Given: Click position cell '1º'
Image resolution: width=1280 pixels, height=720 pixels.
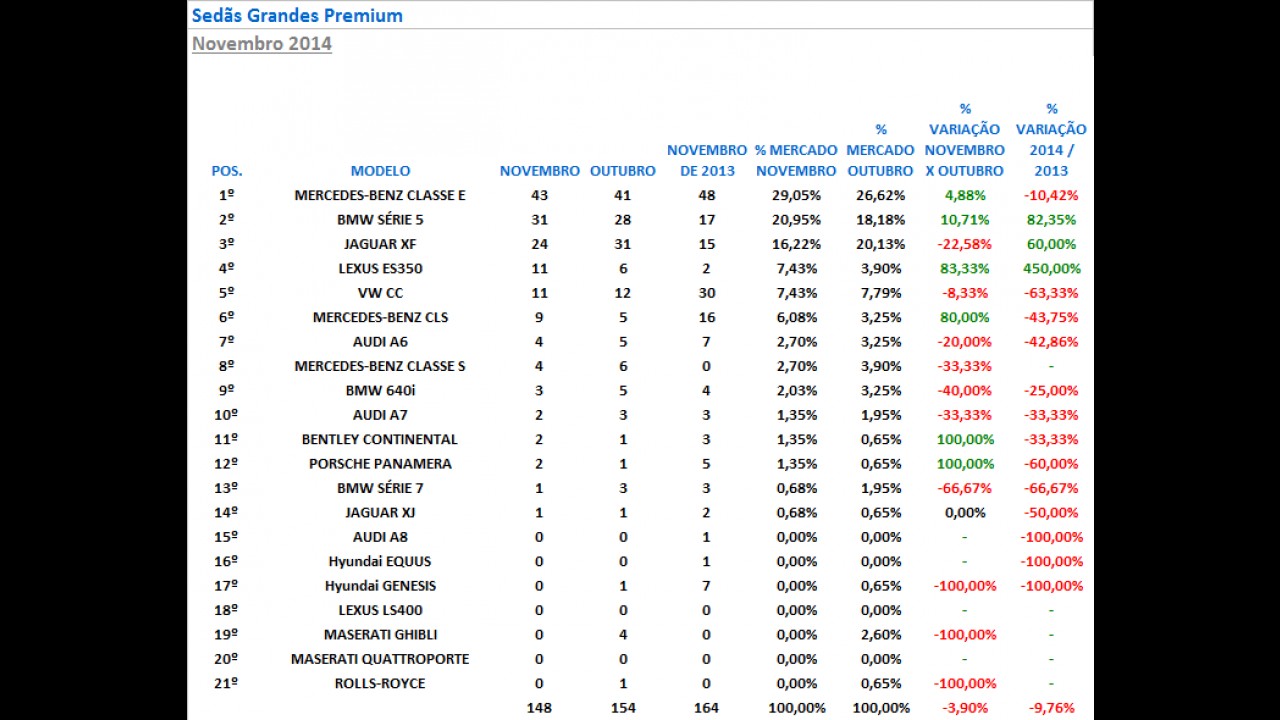Looking at the screenshot, I should click(227, 195).
